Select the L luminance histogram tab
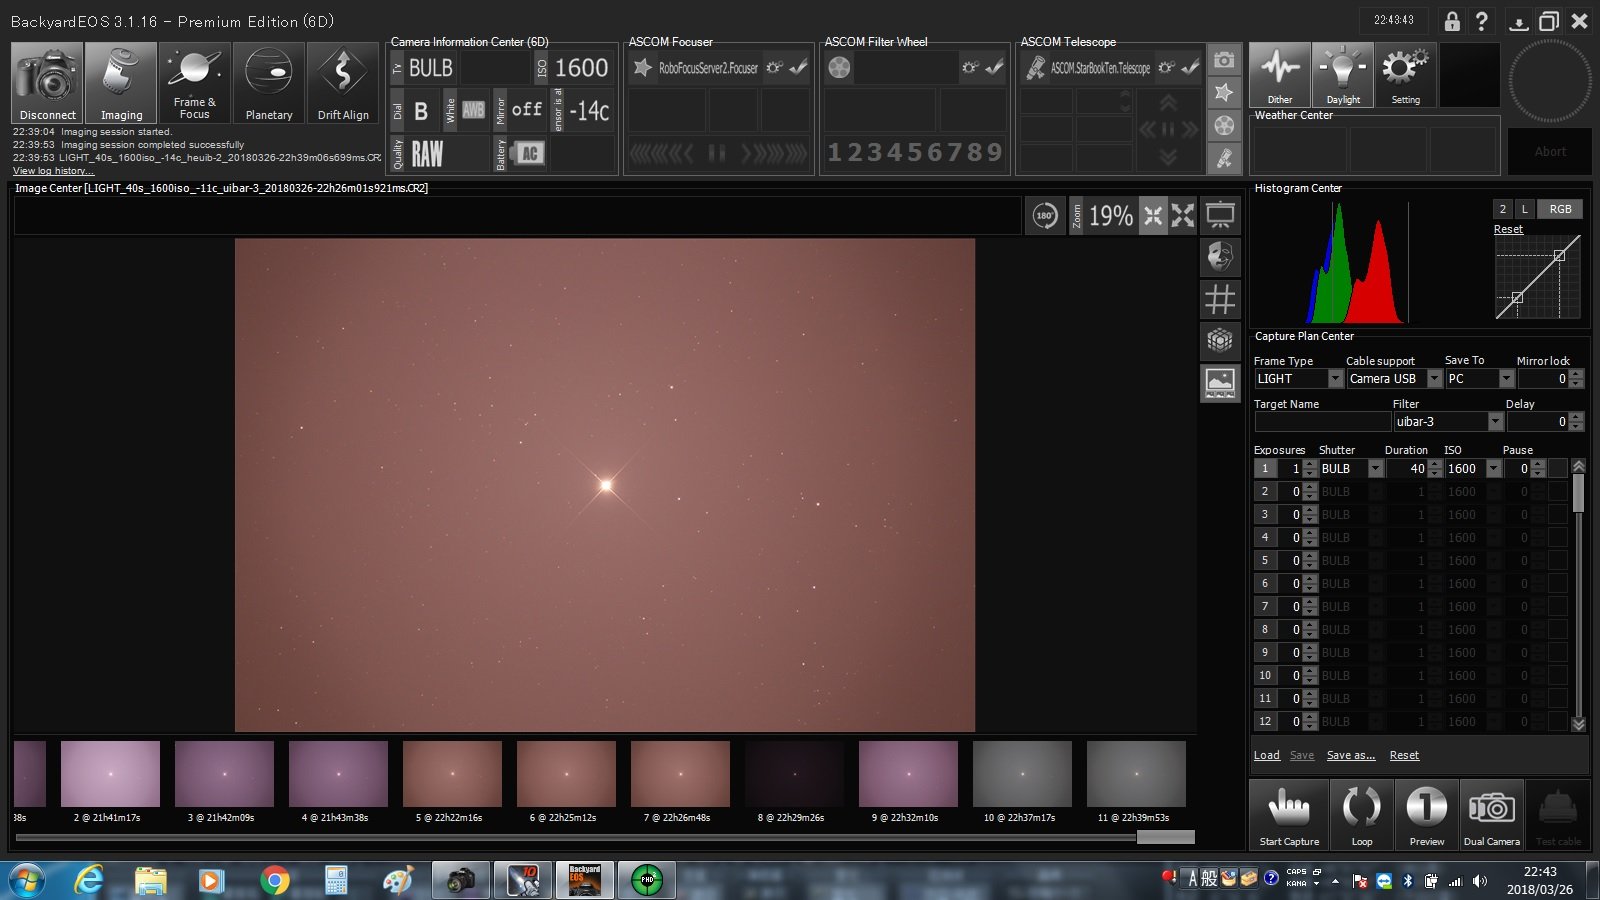 1524,209
